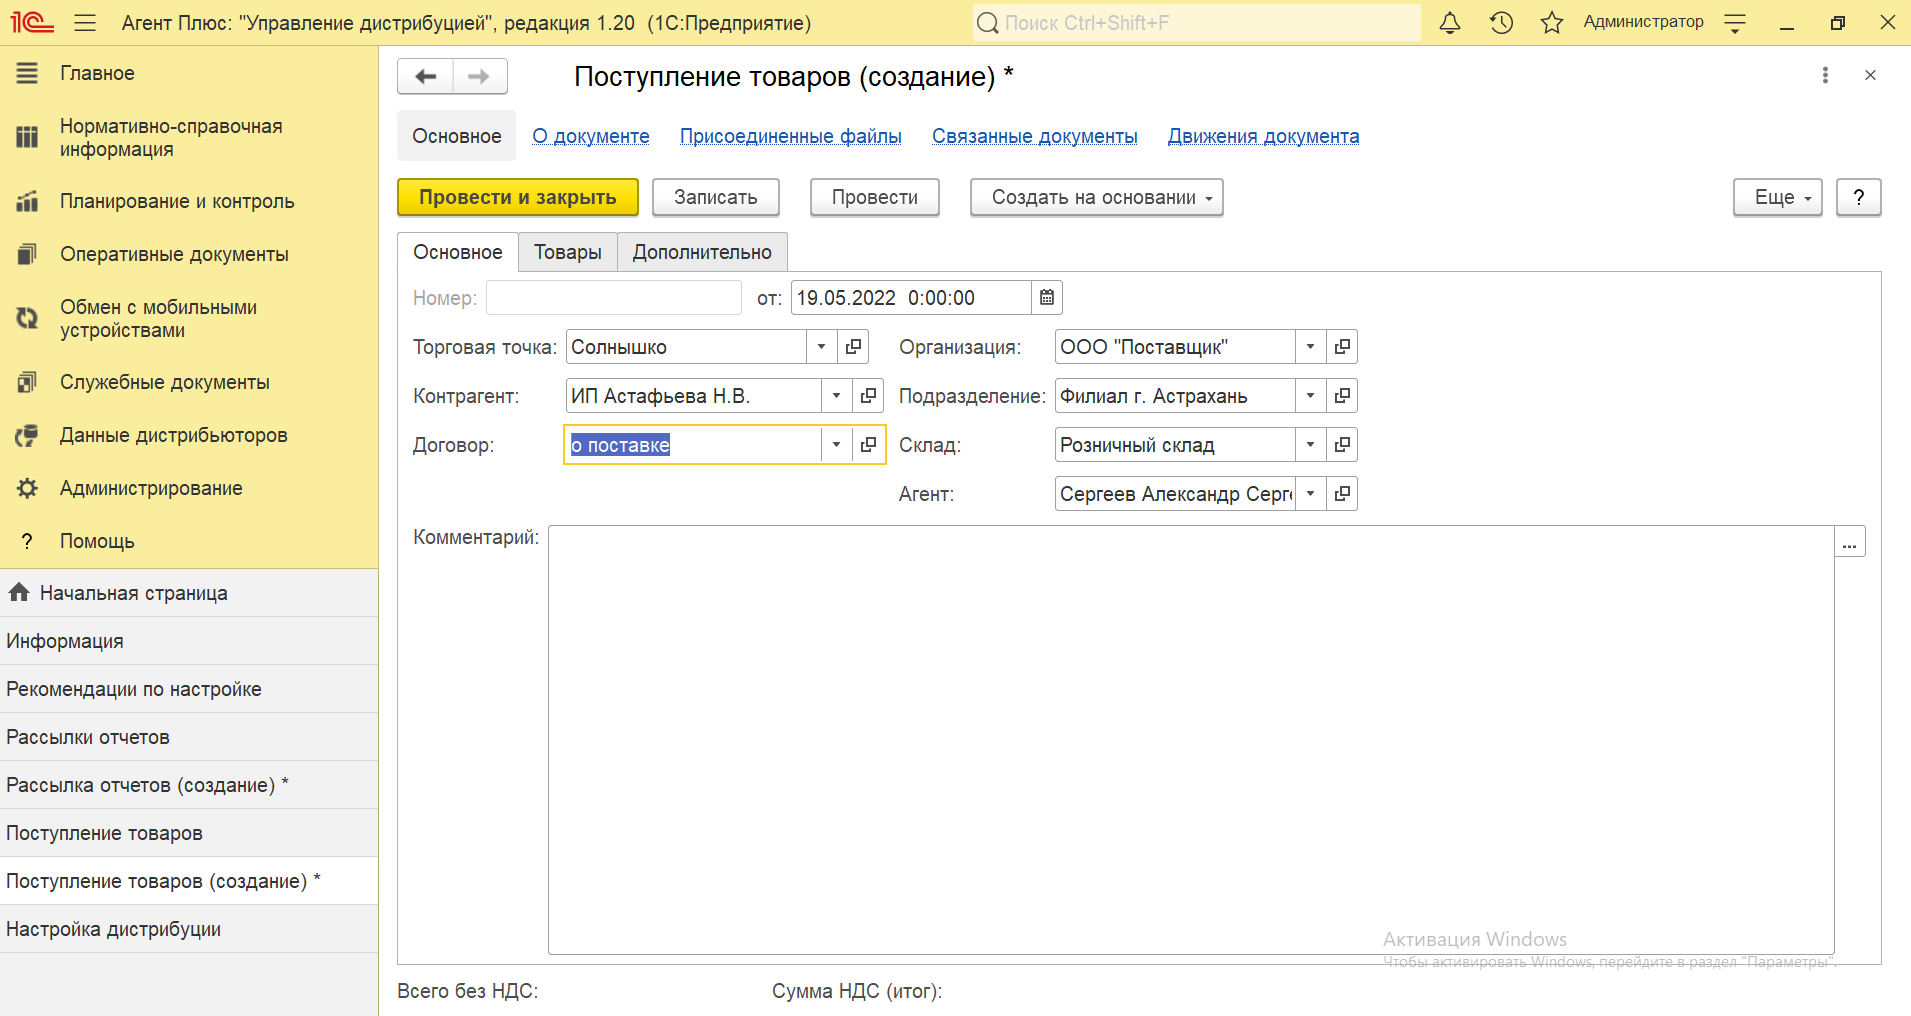The image size is (1911, 1016).
Task: Open Планирование и контроль section
Action: click(189, 201)
